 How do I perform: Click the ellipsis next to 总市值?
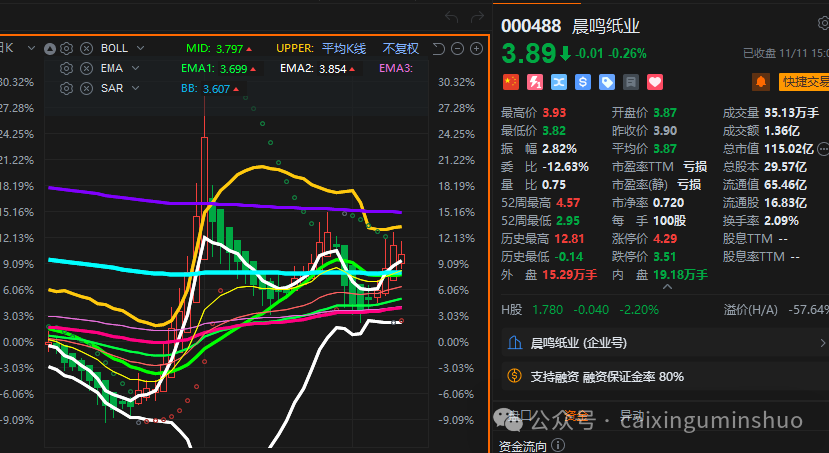click(x=823, y=149)
